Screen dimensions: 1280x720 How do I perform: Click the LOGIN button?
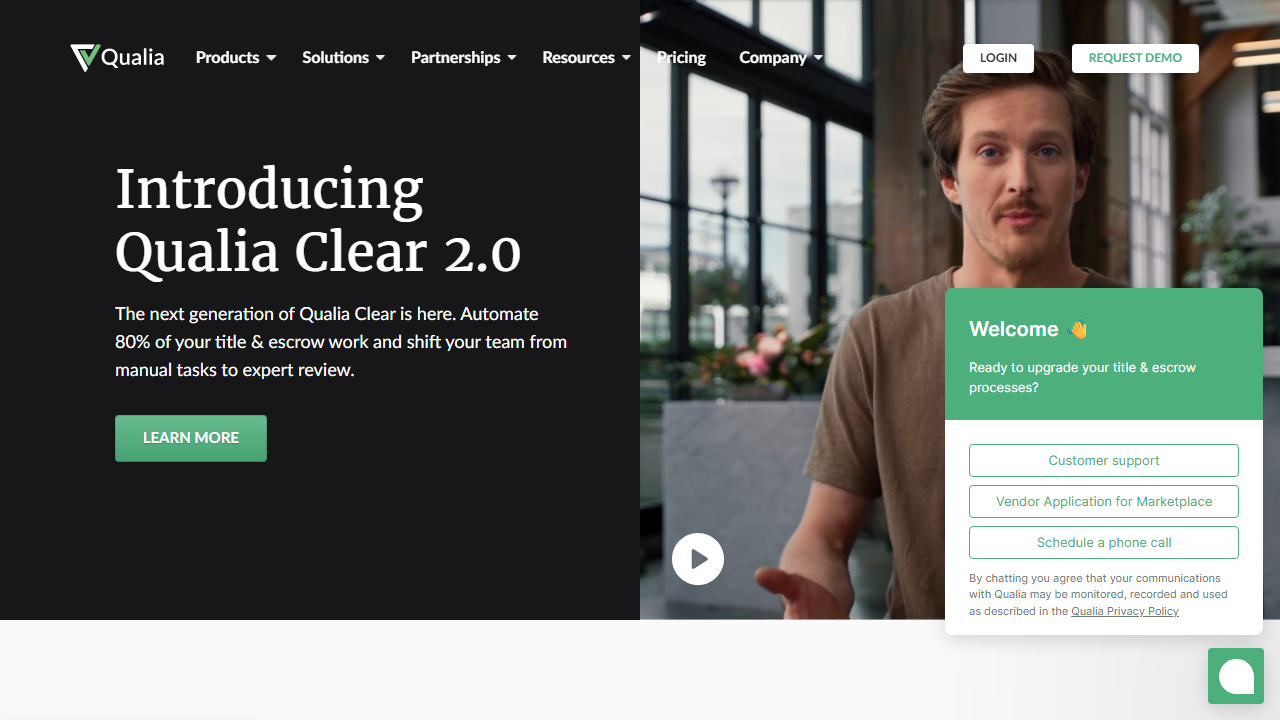[998, 58]
